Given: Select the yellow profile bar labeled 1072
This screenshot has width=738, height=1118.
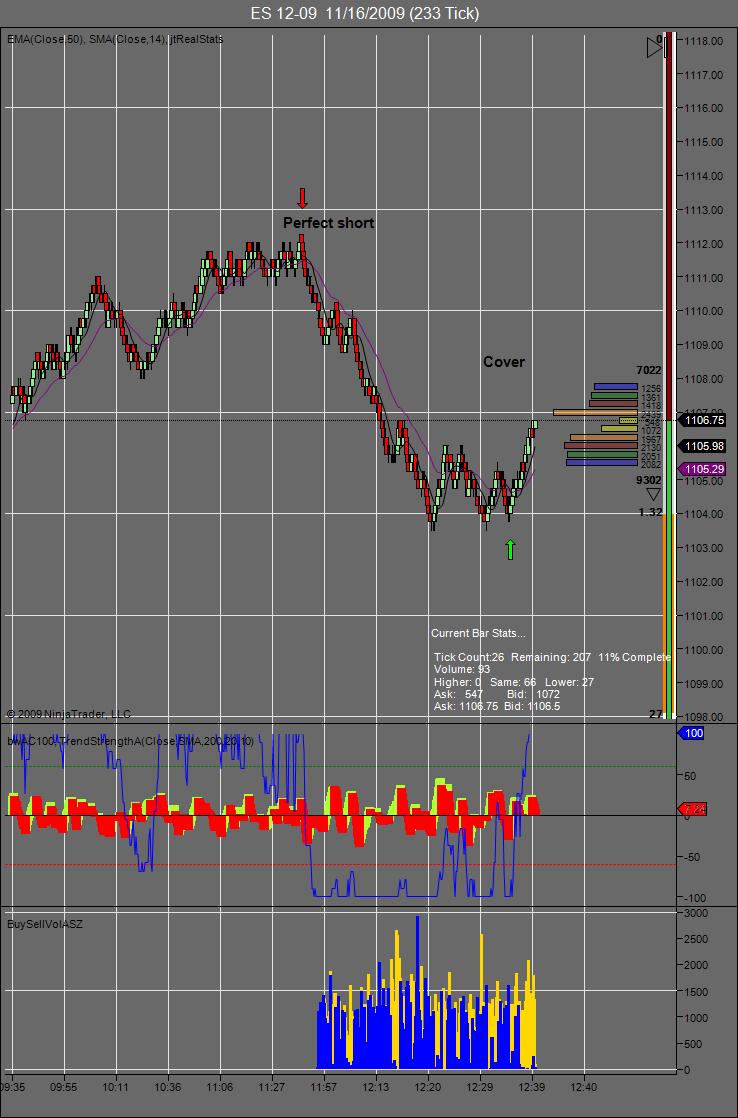Looking at the screenshot, I should (620, 429).
